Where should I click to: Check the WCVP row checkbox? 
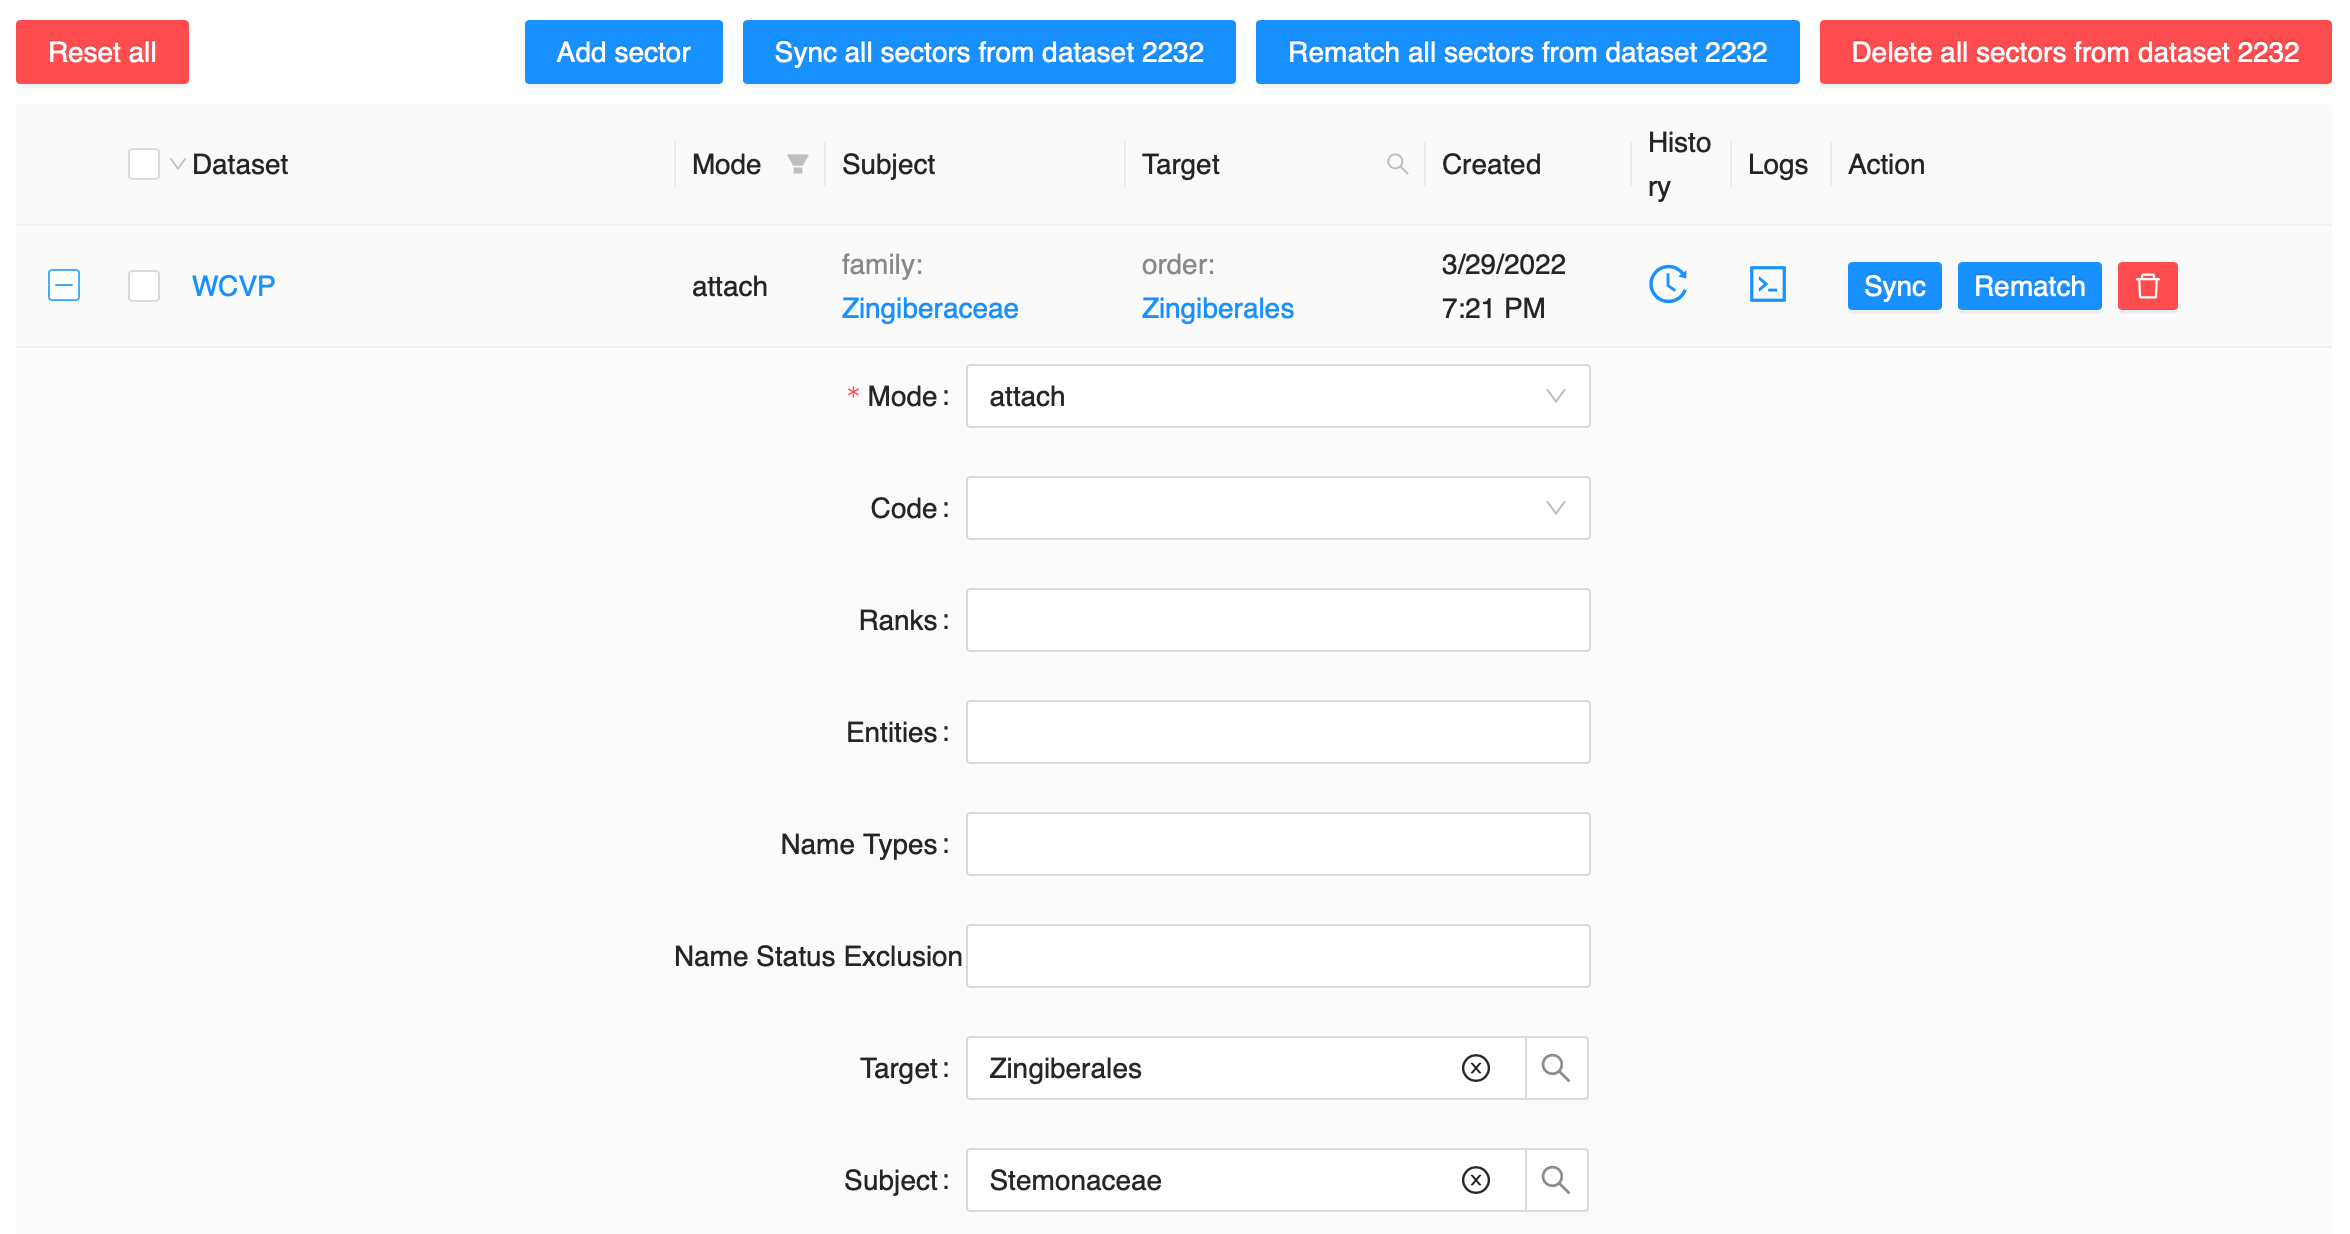click(143, 285)
